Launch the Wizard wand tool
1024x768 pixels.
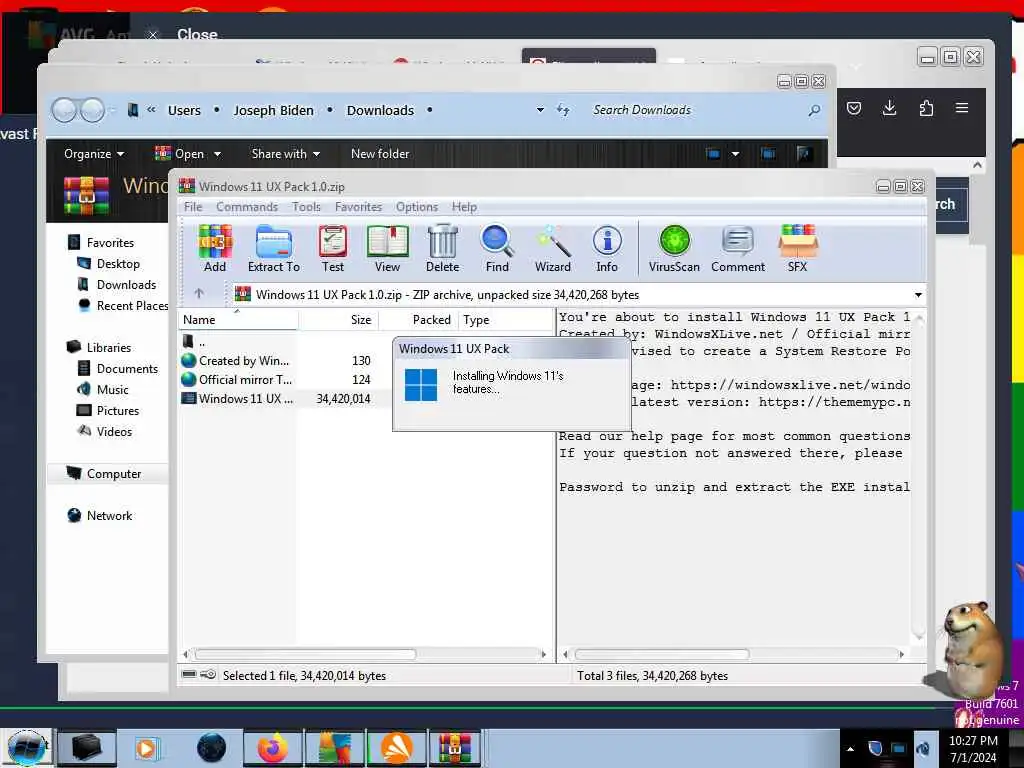pos(552,248)
